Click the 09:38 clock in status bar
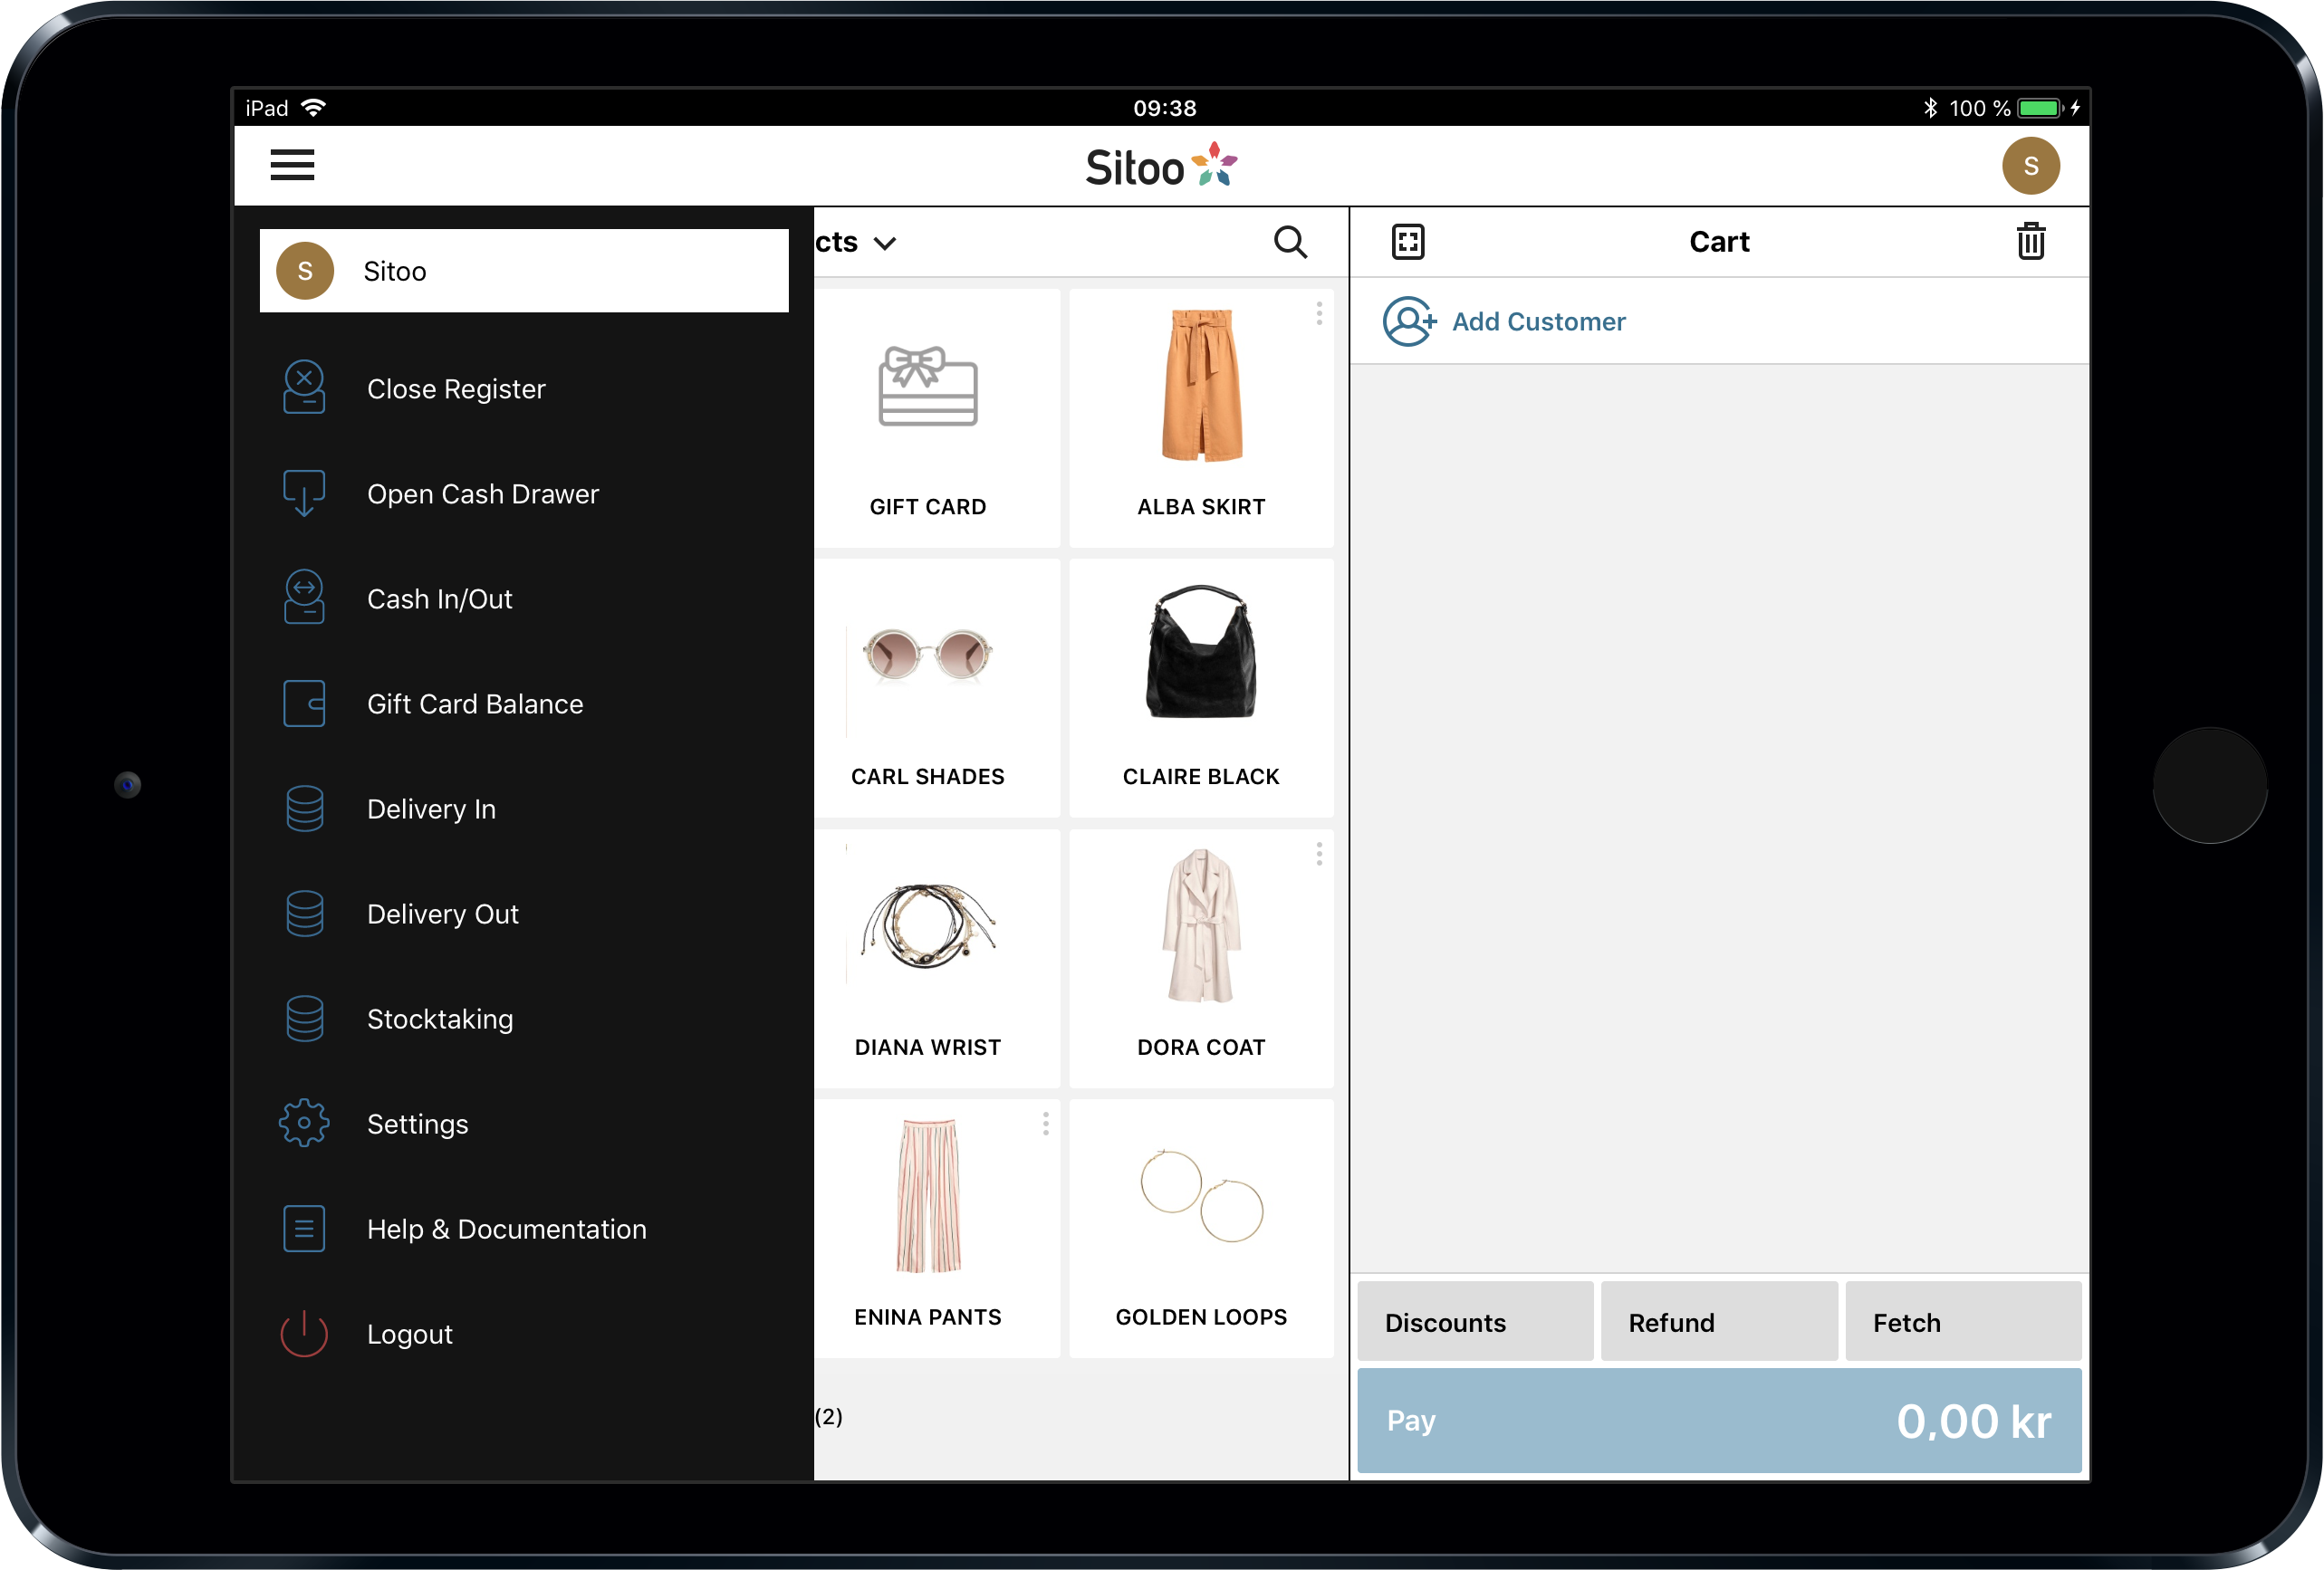This screenshot has height=1570, width=2324. (1164, 108)
